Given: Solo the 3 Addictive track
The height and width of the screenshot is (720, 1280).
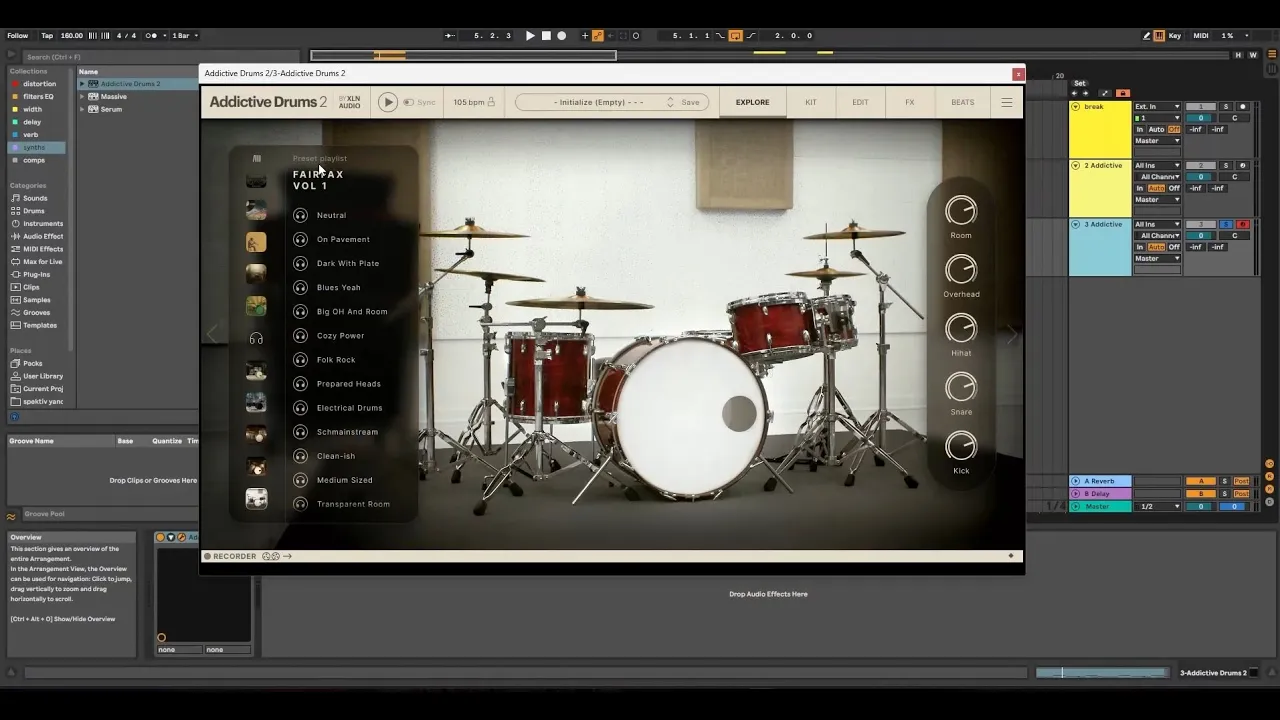Looking at the screenshot, I should pyautogui.click(x=1226, y=225).
